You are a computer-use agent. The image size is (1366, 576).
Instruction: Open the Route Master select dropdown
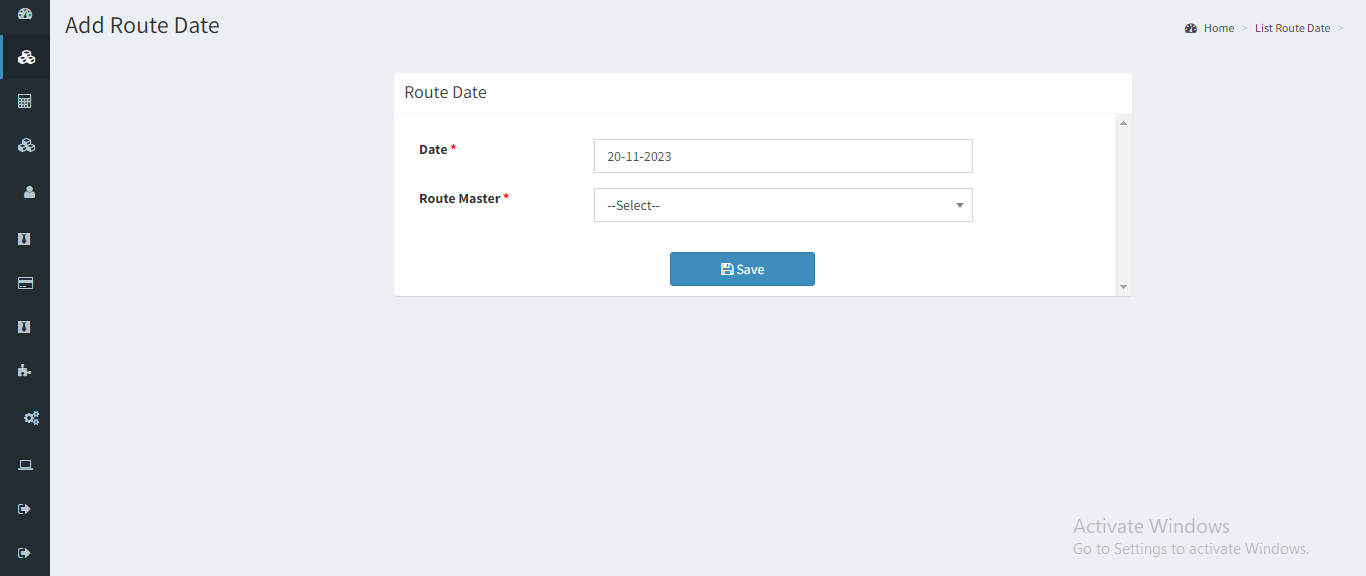click(783, 205)
